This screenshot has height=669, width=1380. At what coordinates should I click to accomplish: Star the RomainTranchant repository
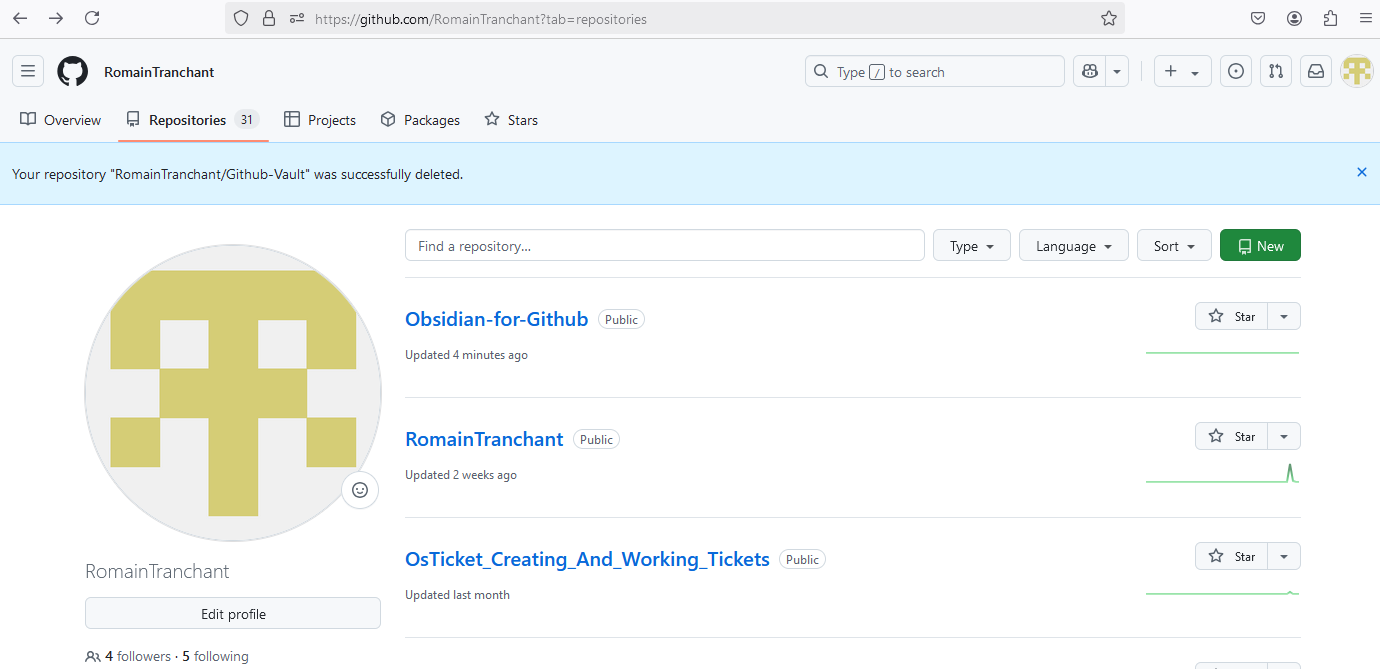(1232, 435)
